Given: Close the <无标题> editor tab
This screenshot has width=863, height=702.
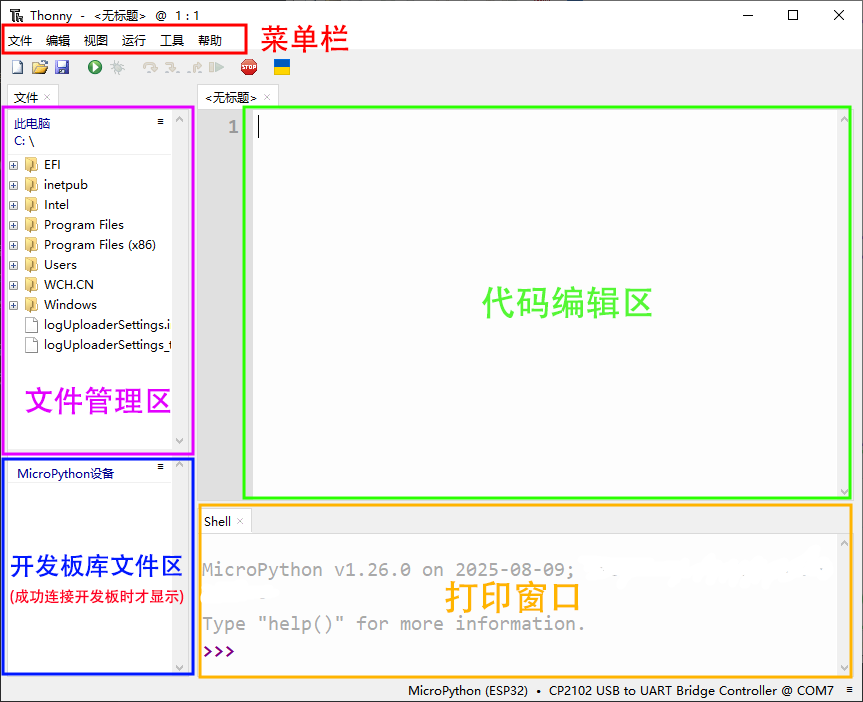Looking at the screenshot, I should [x=267, y=97].
